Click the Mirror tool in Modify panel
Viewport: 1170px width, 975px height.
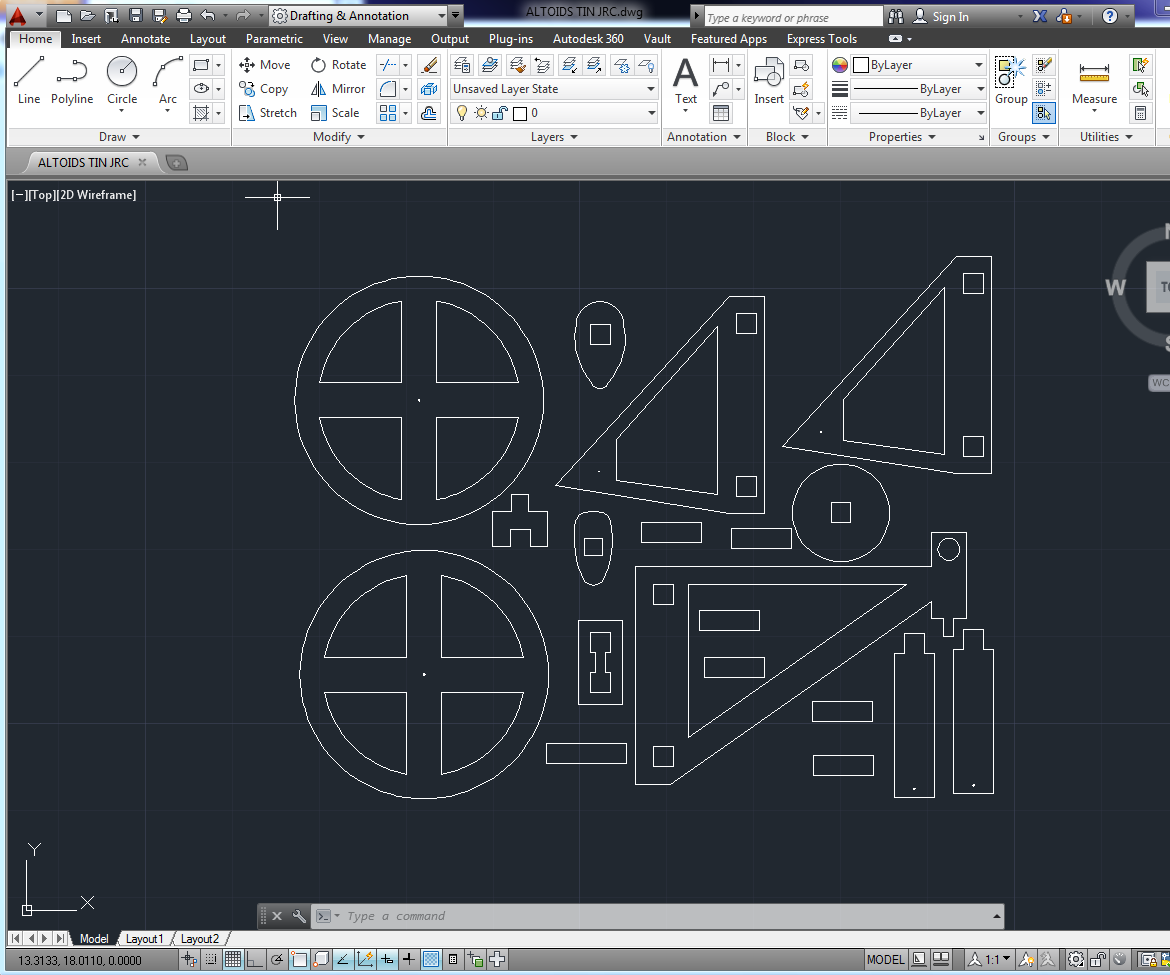[x=338, y=89]
